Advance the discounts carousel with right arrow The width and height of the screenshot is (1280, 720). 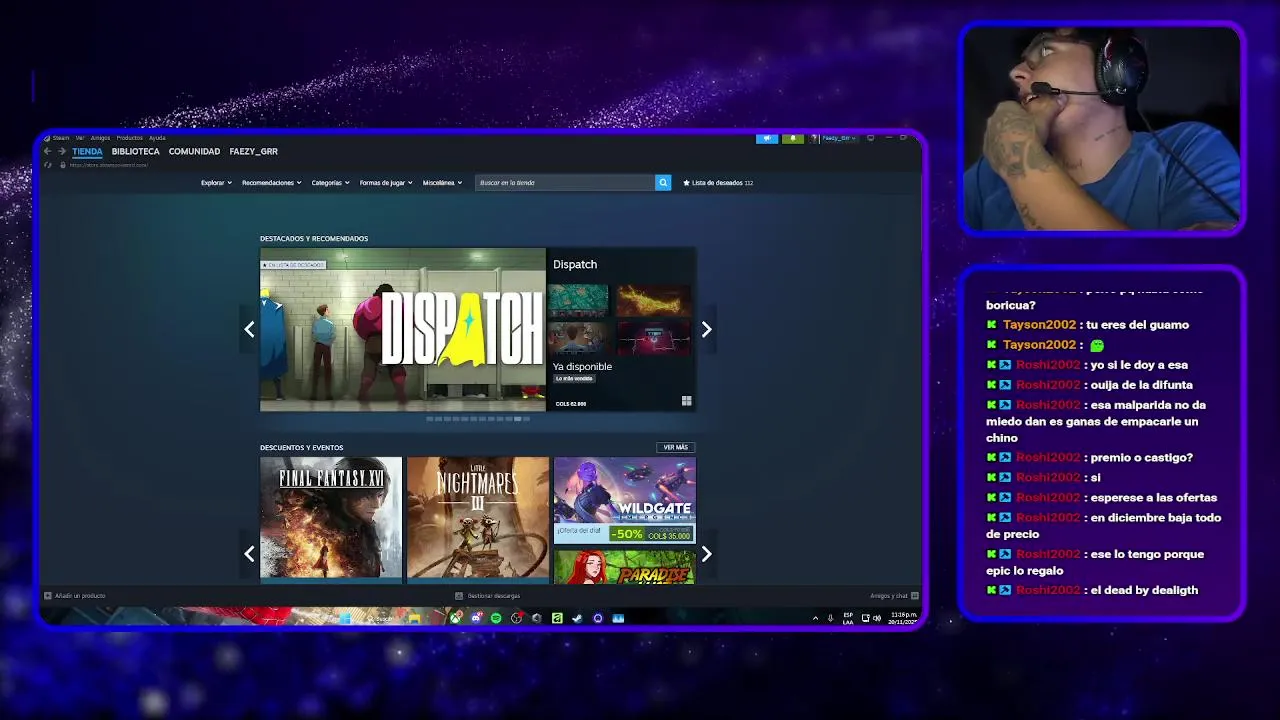pos(707,553)
